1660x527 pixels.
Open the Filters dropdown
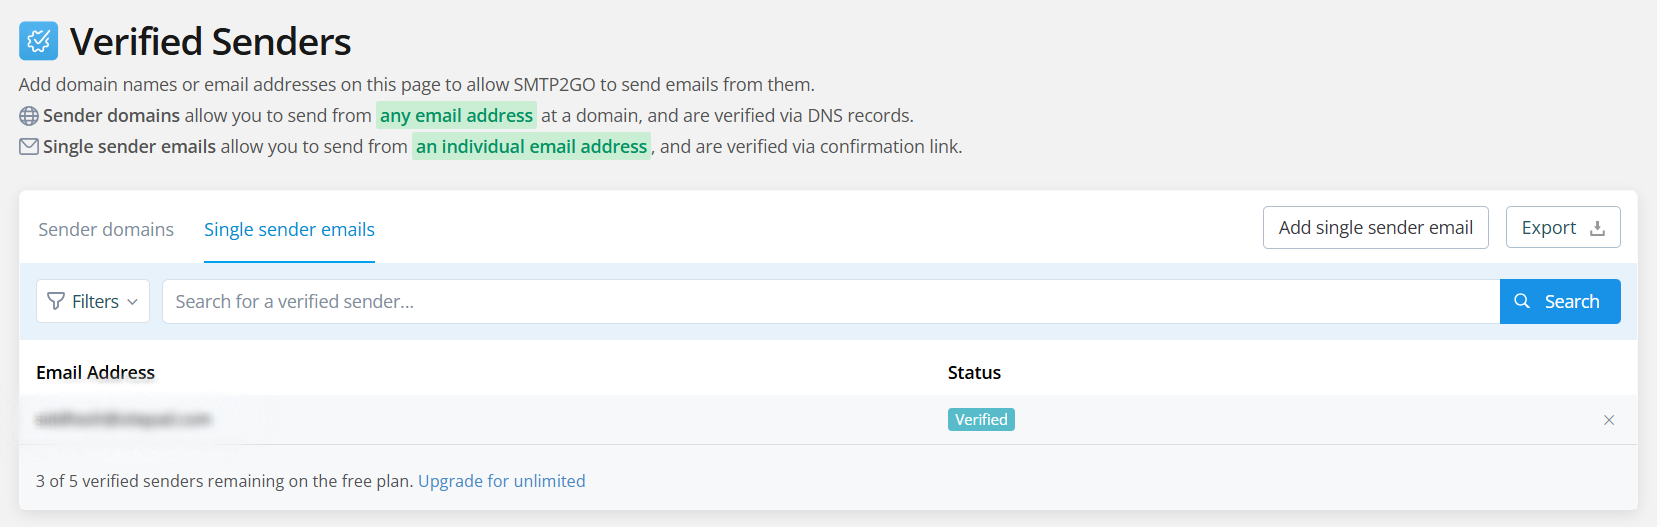click(x=93, y=301)
